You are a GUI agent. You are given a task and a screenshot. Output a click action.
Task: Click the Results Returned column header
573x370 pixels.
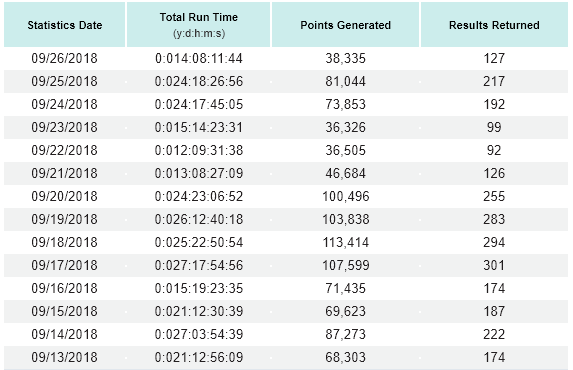[x=494, y=25]
